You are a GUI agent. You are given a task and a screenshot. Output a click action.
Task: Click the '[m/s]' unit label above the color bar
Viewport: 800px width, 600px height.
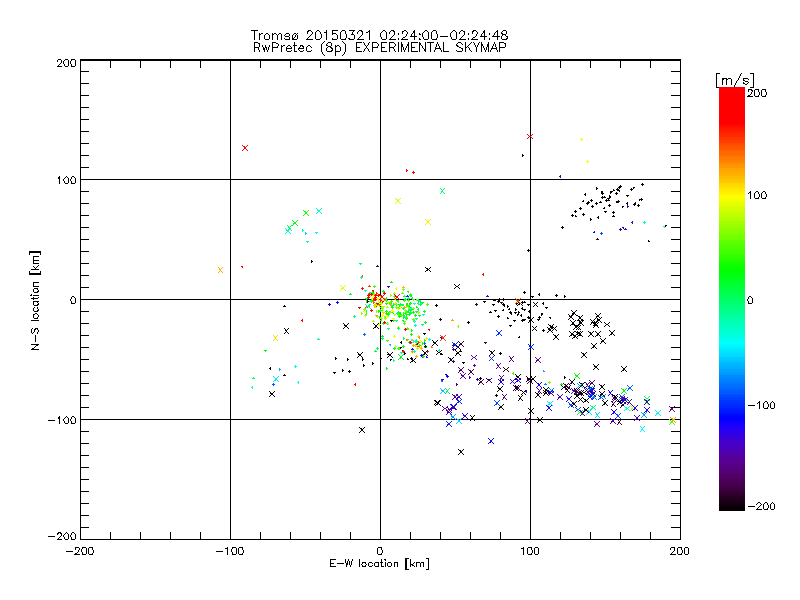pyautogui.click(x=735, y=80)
